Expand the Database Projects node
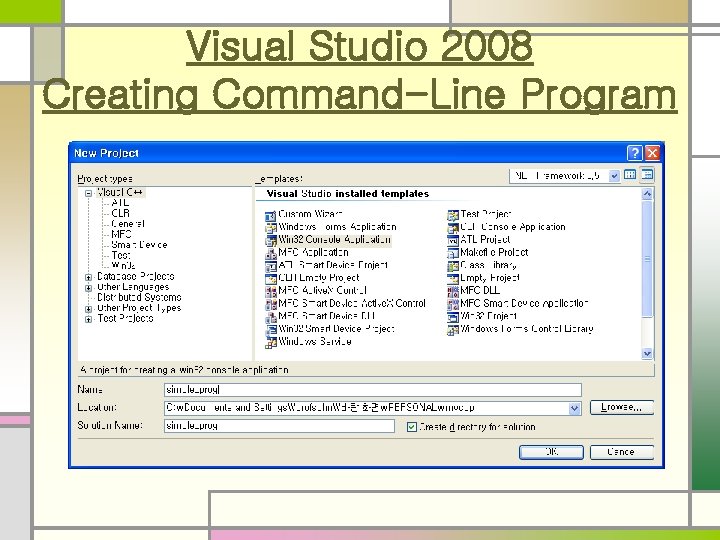 (x=89, y=277)
